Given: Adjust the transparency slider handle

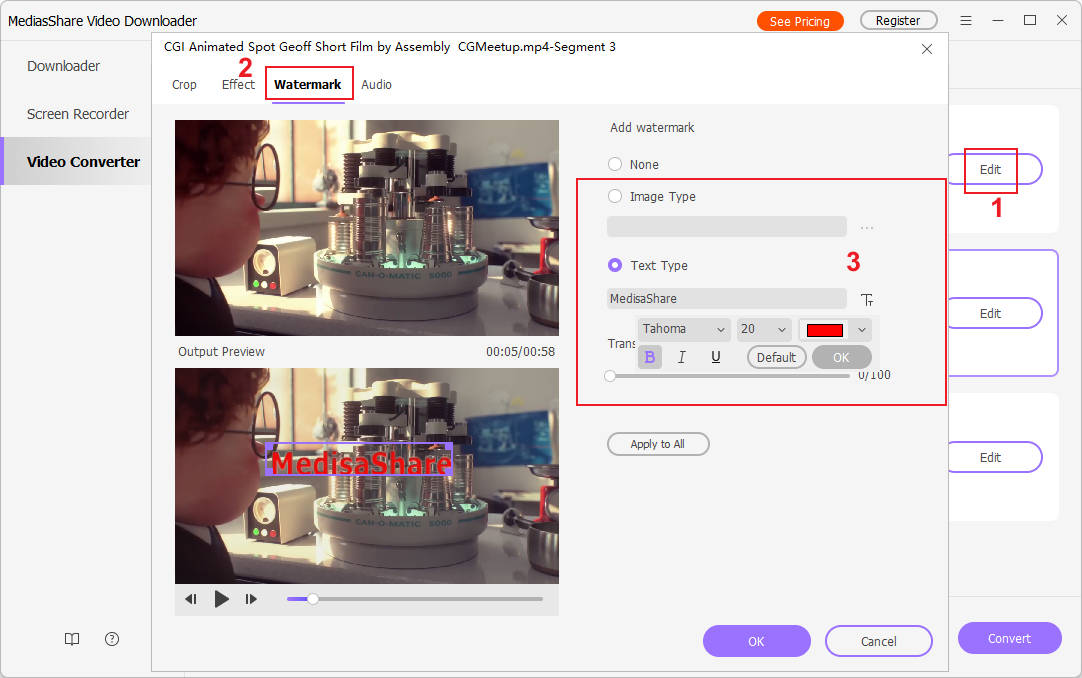Looking at the screenshot, I should [609, 376].
